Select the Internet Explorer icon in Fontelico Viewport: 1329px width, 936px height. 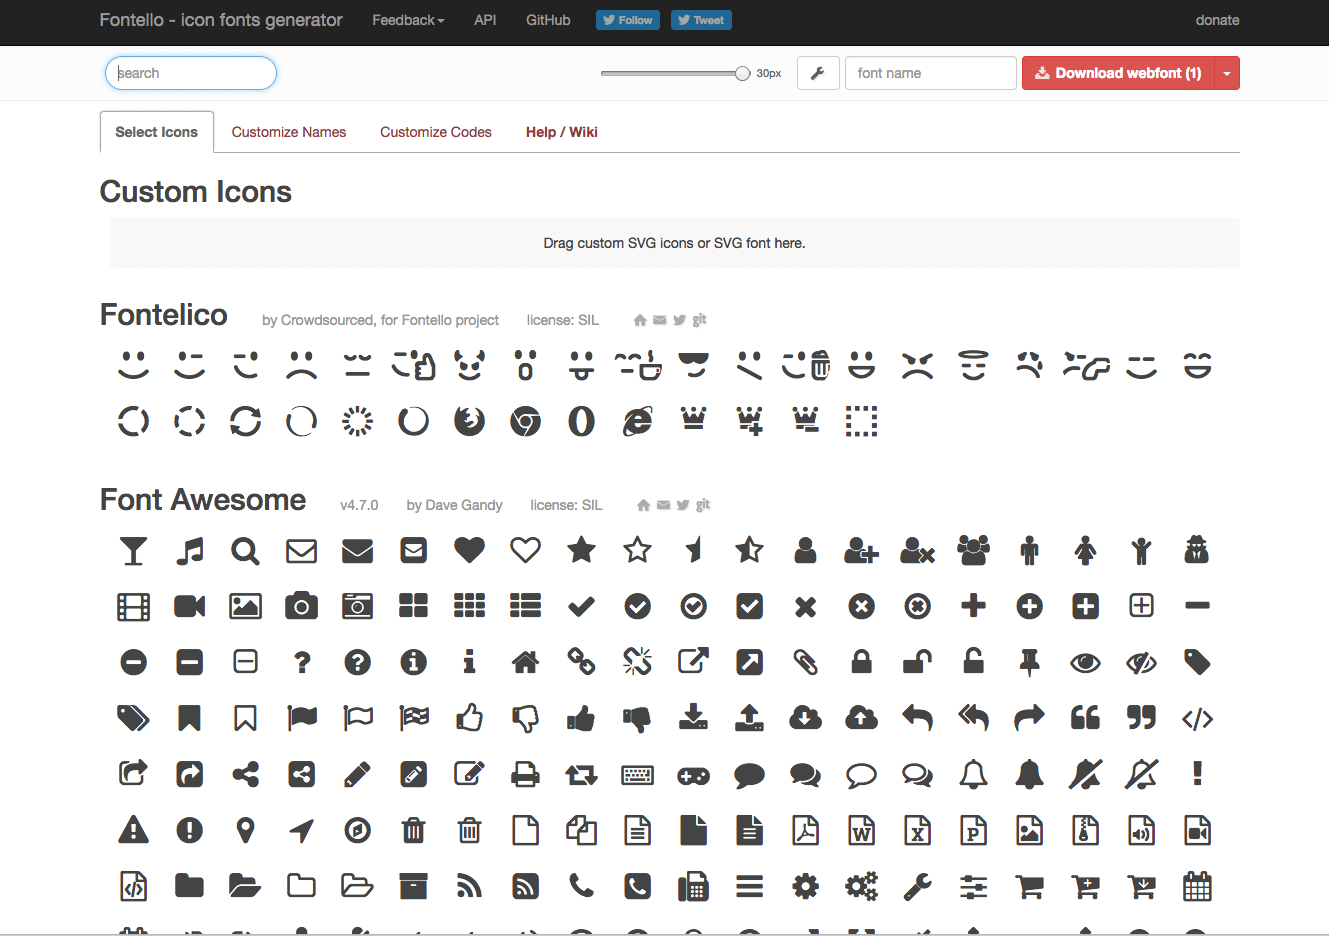[x=637, y=422]
